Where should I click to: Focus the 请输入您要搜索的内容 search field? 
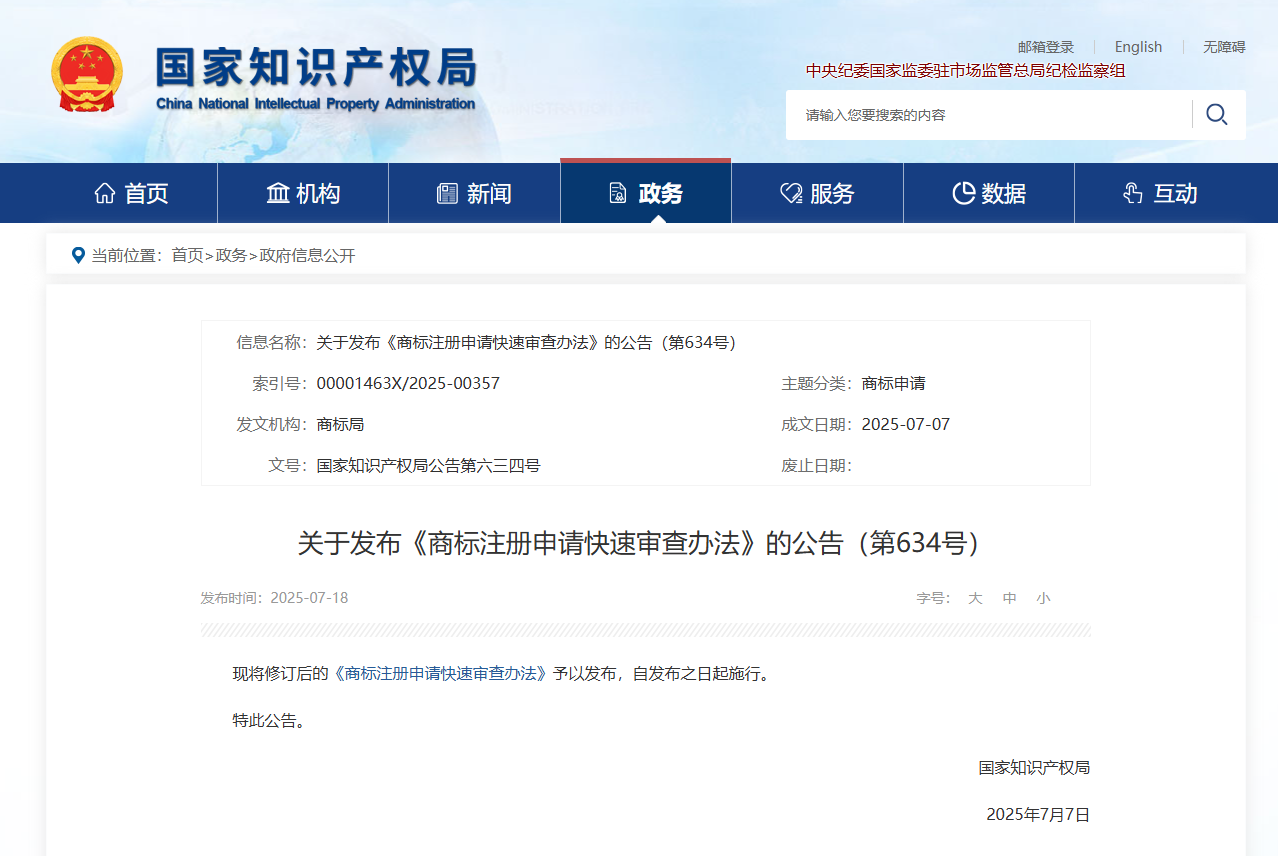click(x=990, y=115)
